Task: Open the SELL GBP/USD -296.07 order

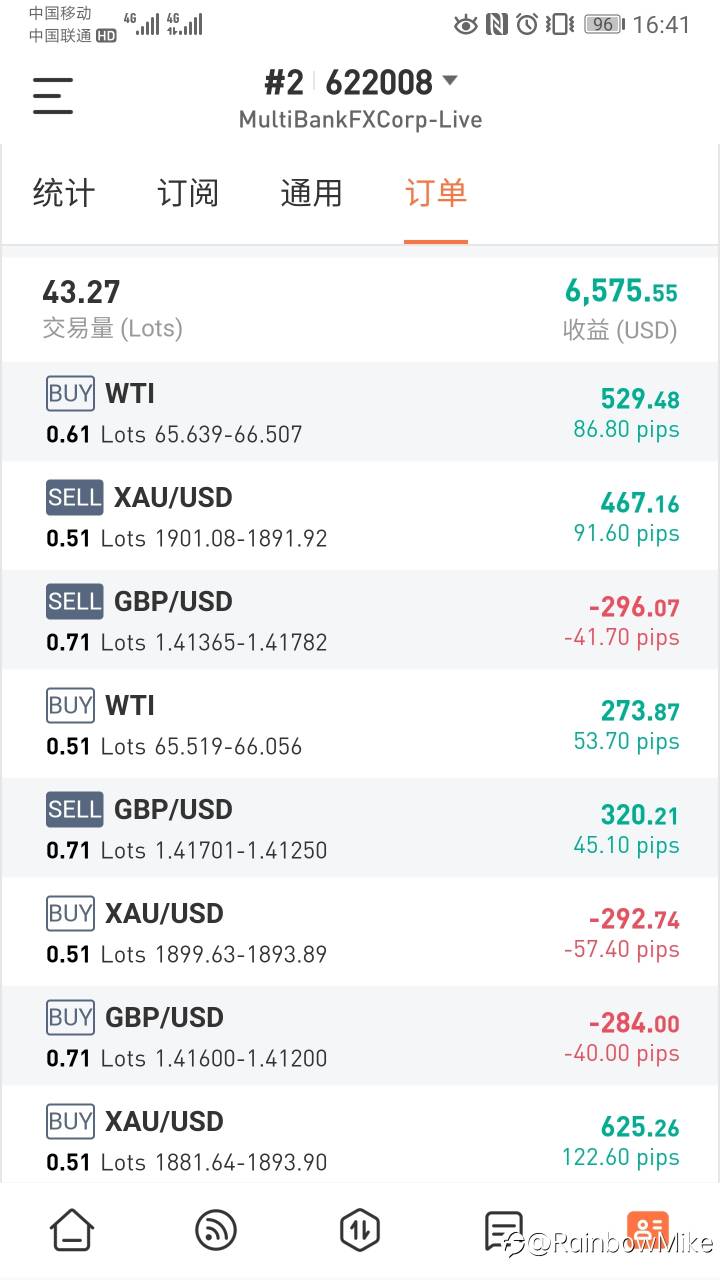Action: 360,621
